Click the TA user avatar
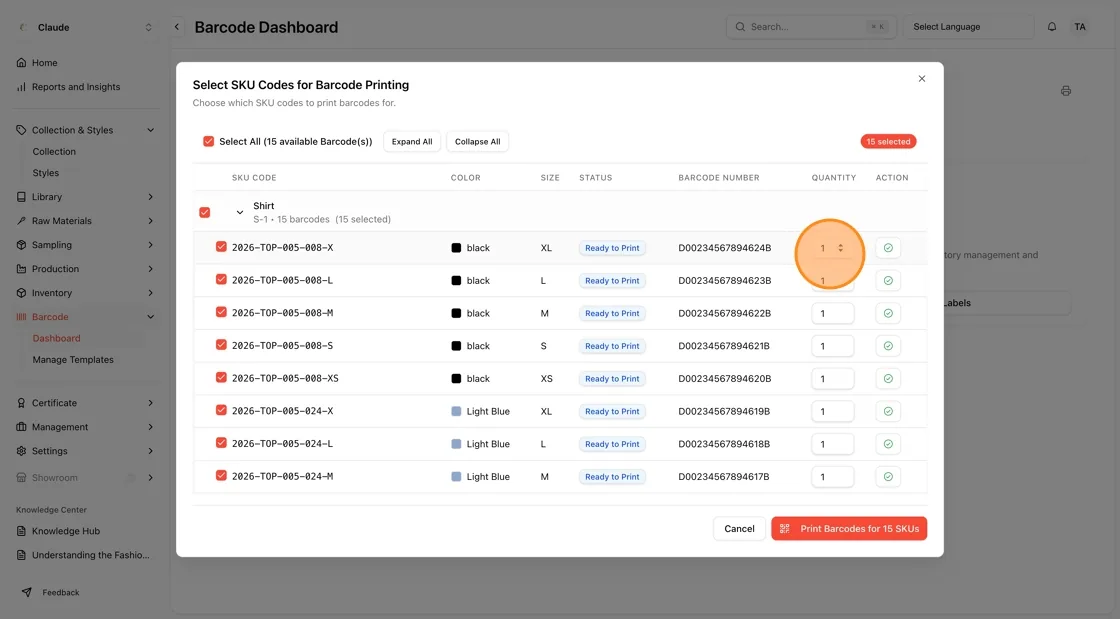 [x=1079, y=27]
